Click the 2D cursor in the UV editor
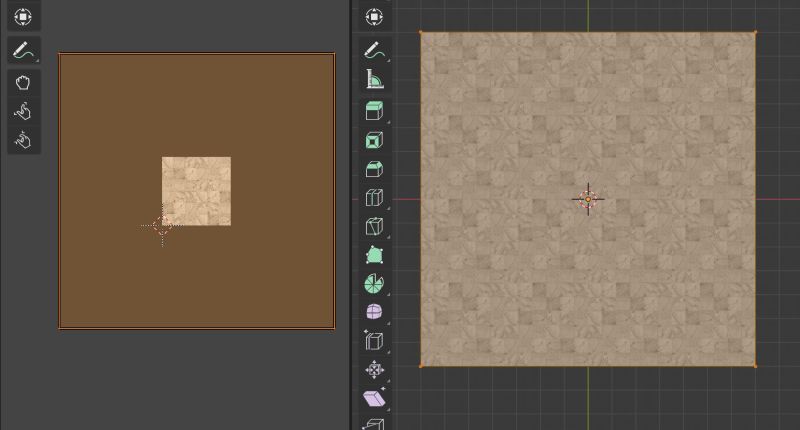This screenshot has height=430, width=800. click(162, 225)
